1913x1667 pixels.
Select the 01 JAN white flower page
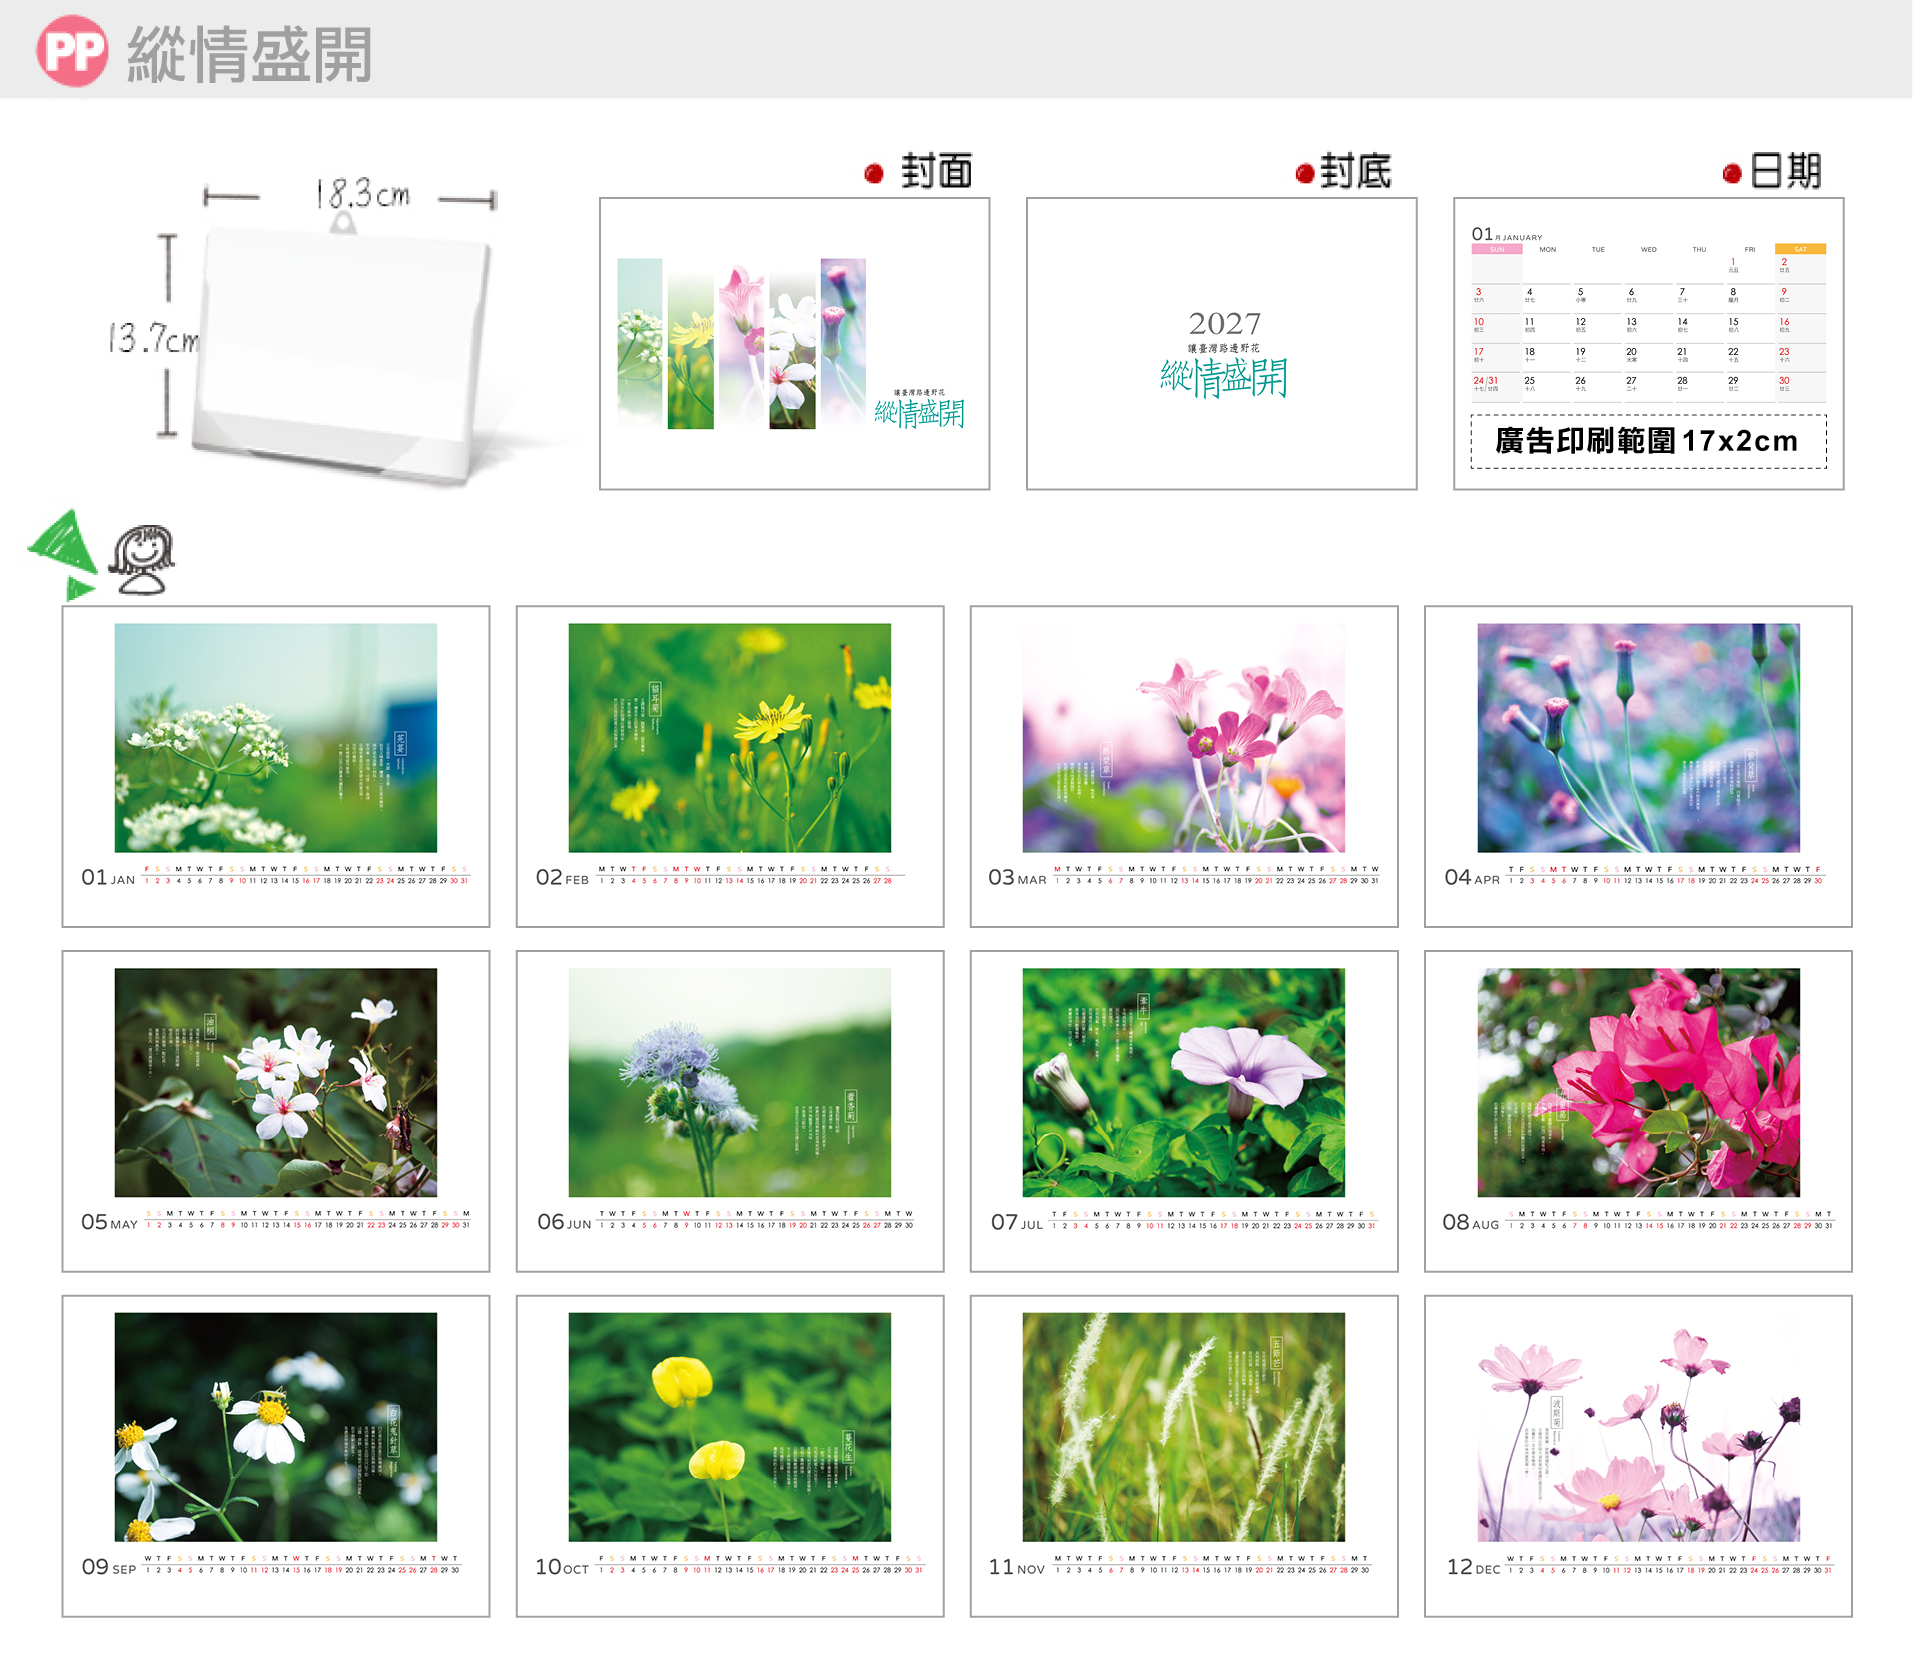[276, 766]
